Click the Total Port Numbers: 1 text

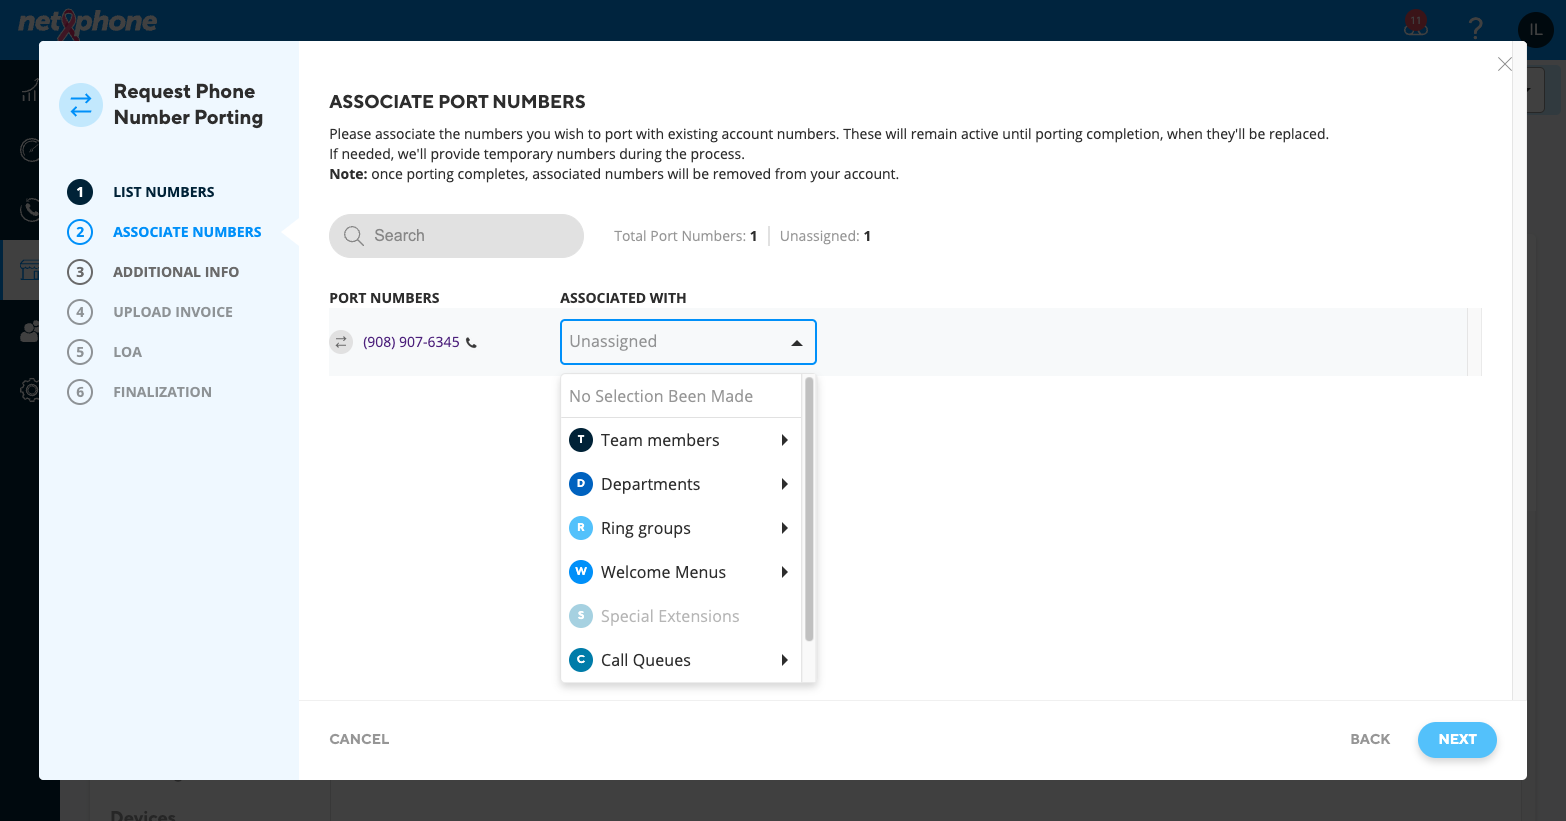tap(685, 236)
